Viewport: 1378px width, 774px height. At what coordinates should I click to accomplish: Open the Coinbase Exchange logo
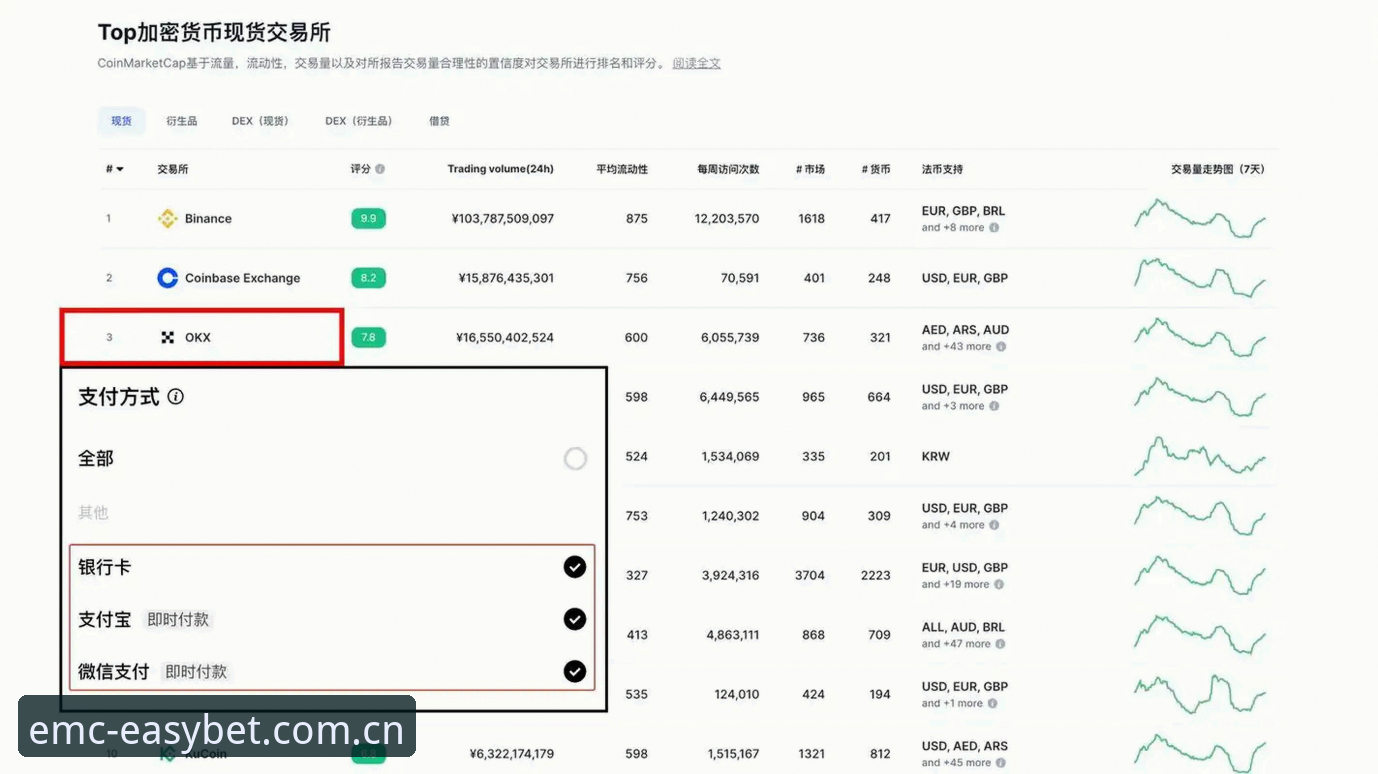pyautogui.click(x=168, y=278)
